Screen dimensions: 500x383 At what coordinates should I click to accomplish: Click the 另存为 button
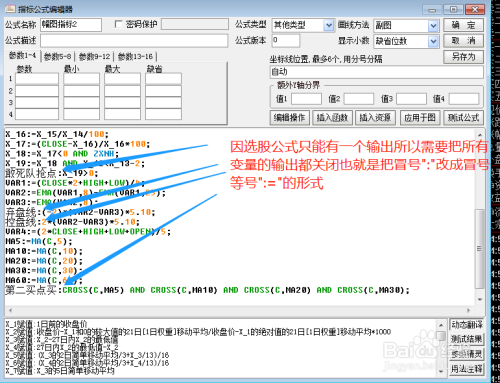[463, 57]
